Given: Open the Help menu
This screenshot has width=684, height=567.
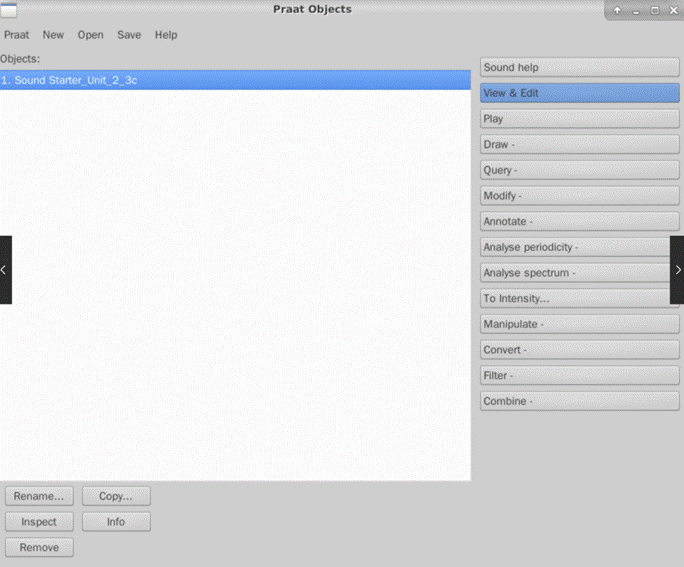Looking at the screenshot, I should [x=166, y=35].
